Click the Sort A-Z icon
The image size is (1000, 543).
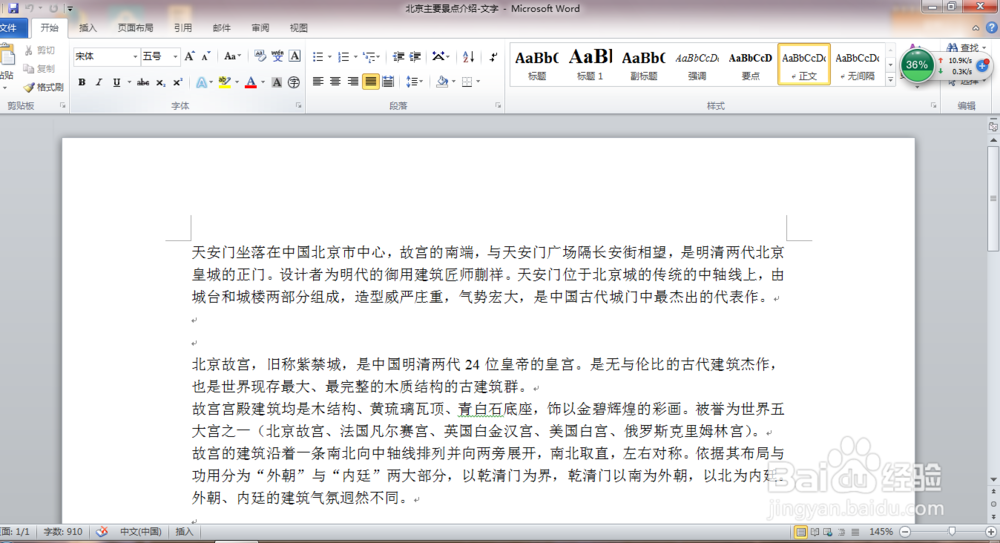click(x=468, y=57)
